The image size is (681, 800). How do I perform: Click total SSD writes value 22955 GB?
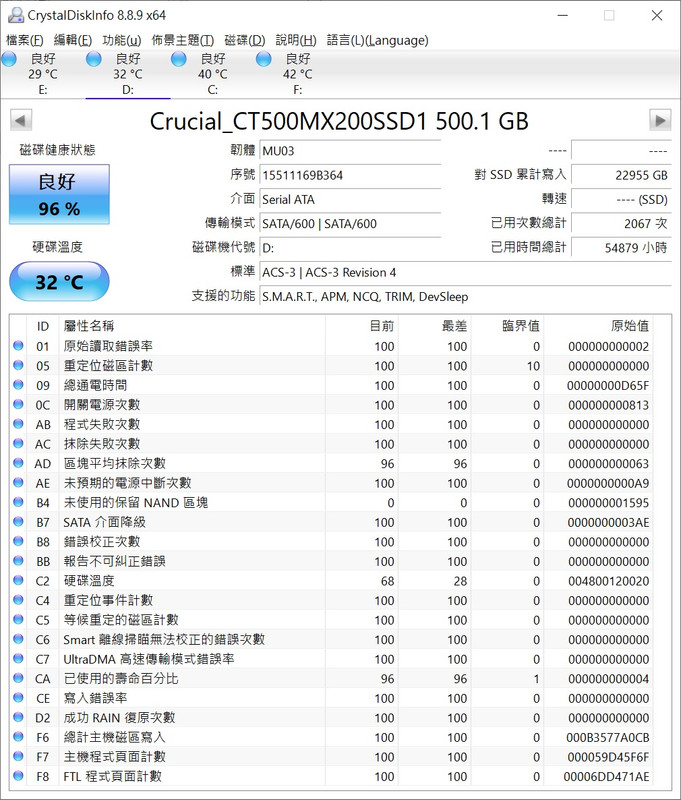[621, 175]
